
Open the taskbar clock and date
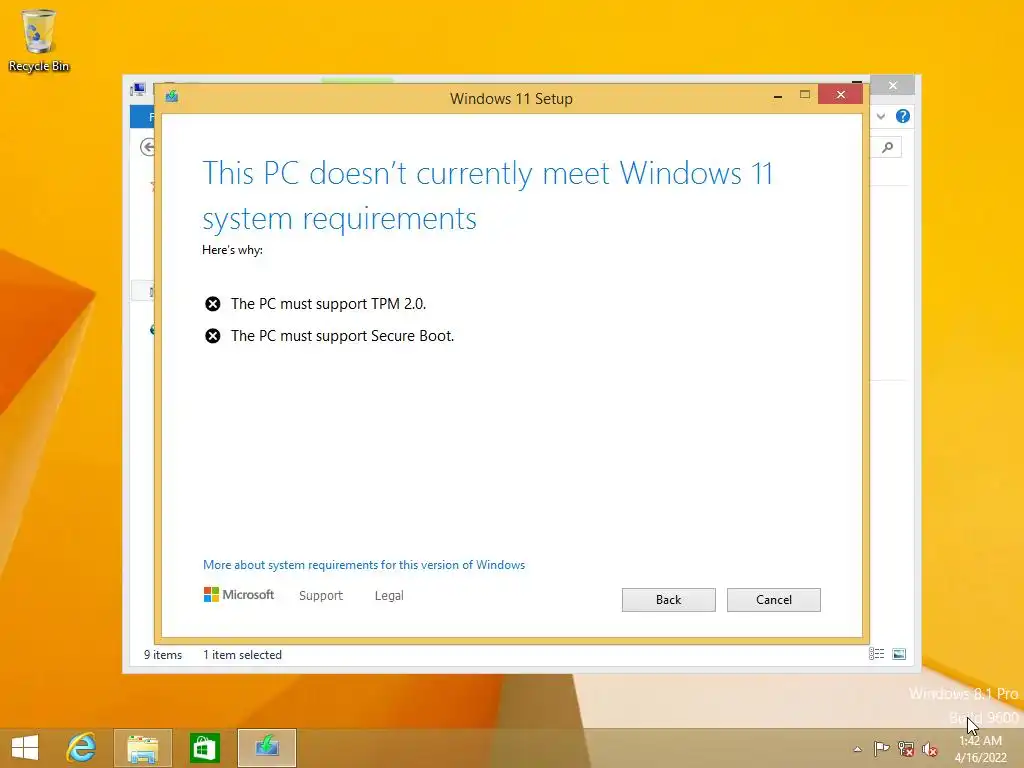(x=980, y=749)
